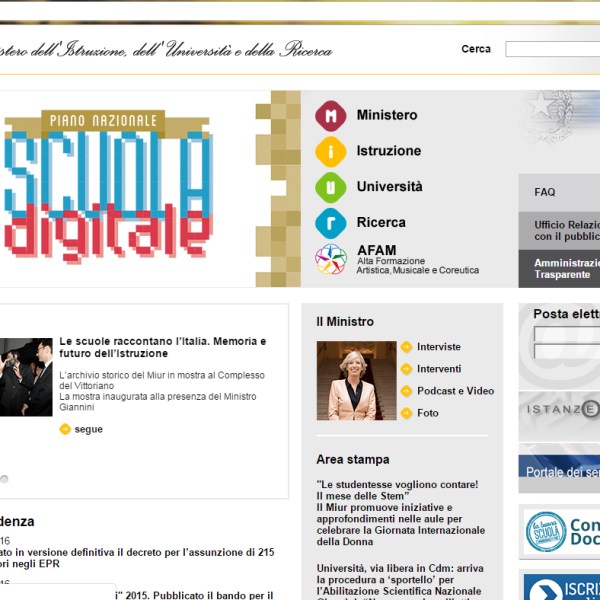600x600 pixels.
Task: Click the red Ministero M icon
Action: coord(331,116)
